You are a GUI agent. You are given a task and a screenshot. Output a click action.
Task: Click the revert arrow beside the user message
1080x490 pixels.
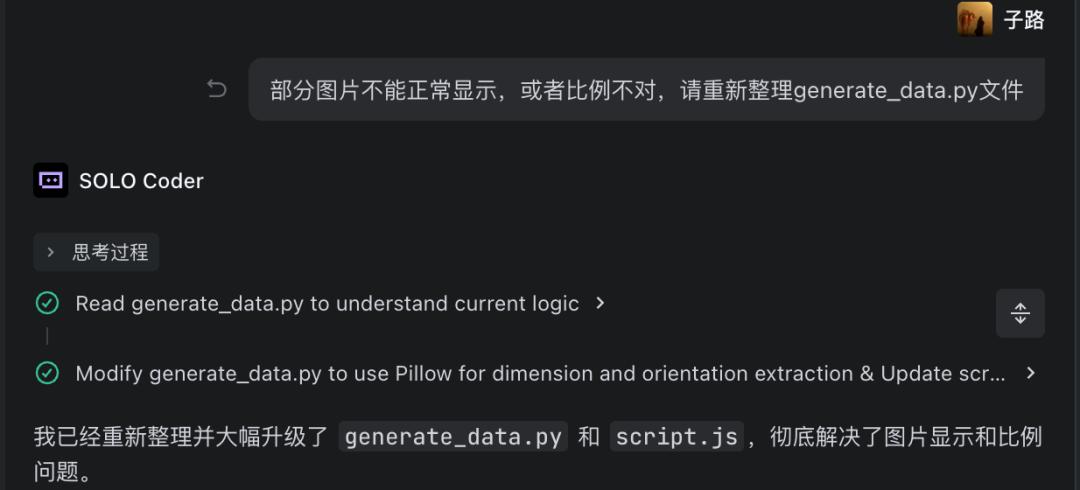point(216,90)
